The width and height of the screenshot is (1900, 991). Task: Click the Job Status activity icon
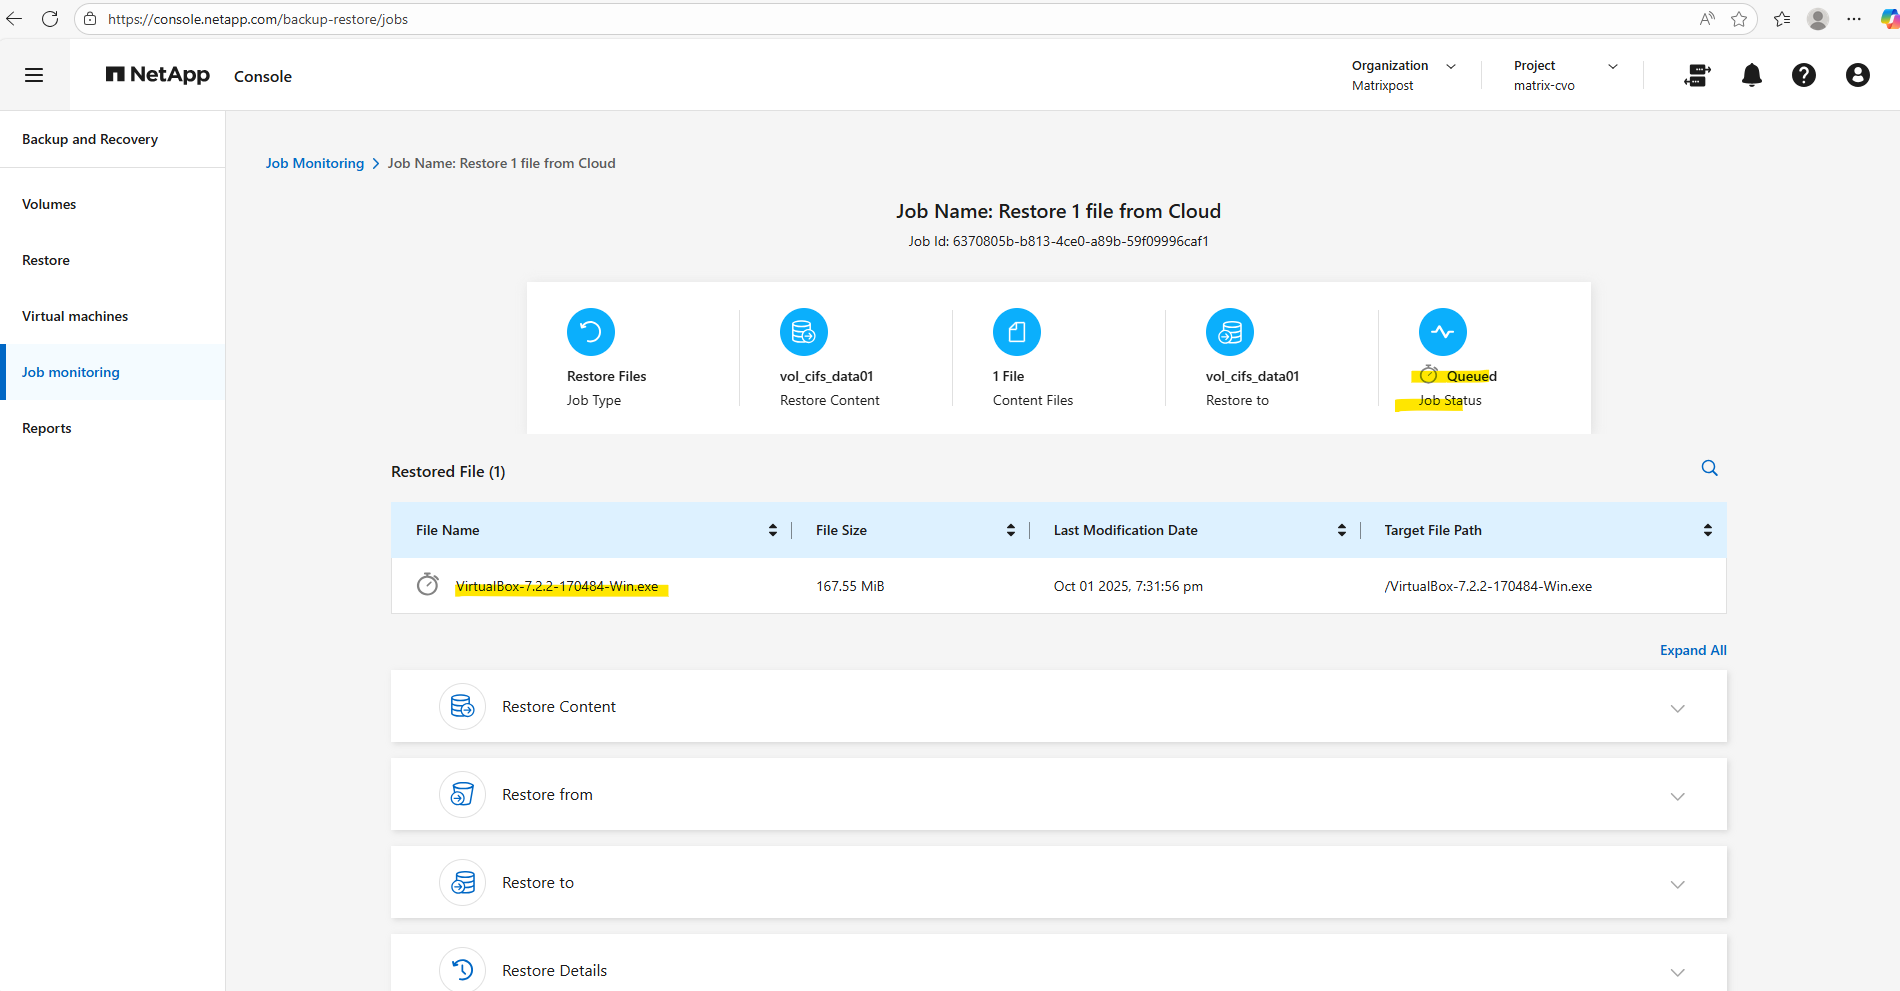coord(1442,332)
